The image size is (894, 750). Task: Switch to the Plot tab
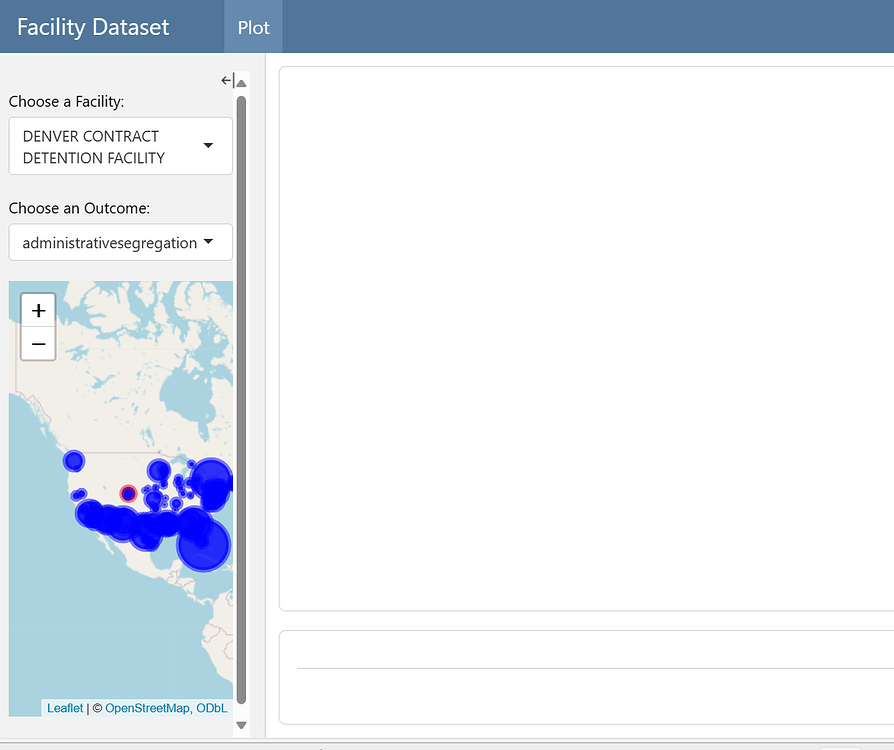(x=253, y=27)
